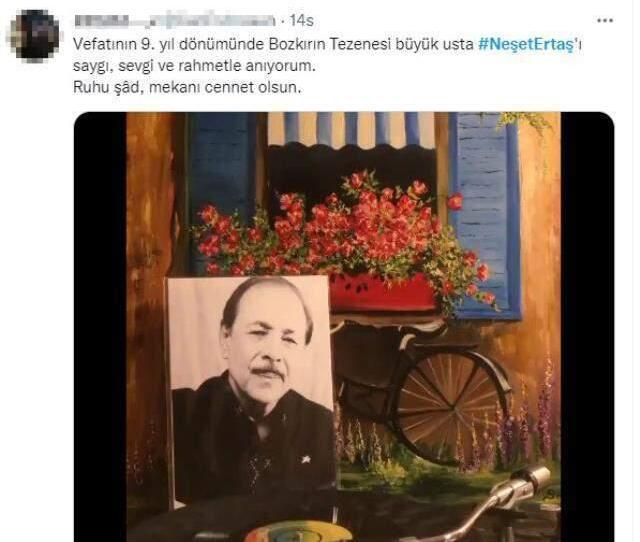Click the #NeşetErtaş hashtag link

(527, 44)
